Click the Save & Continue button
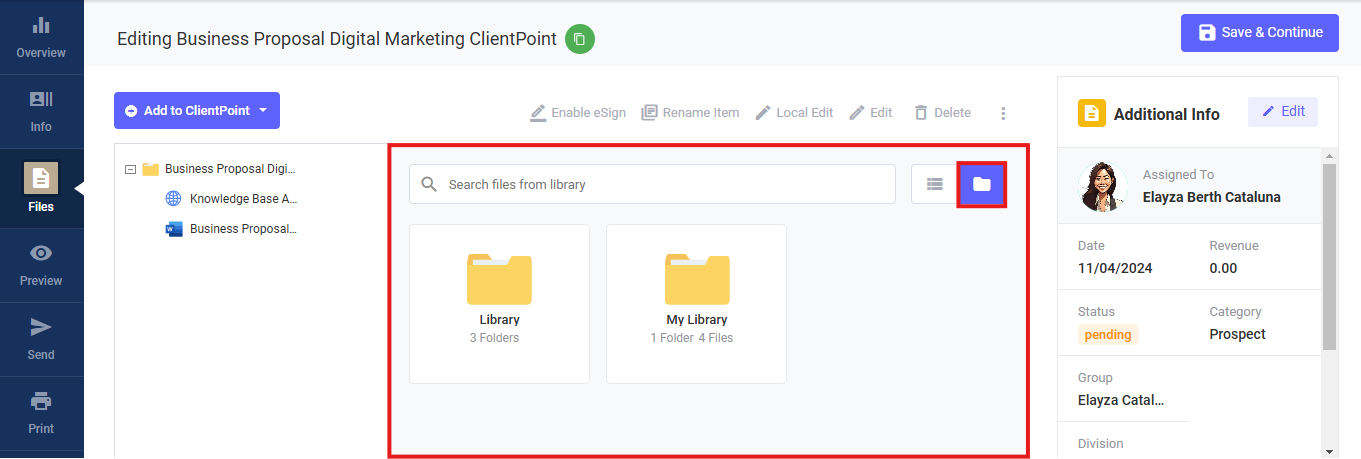The height and width of the screenshot is (459, 1361). pos(1260,32)
